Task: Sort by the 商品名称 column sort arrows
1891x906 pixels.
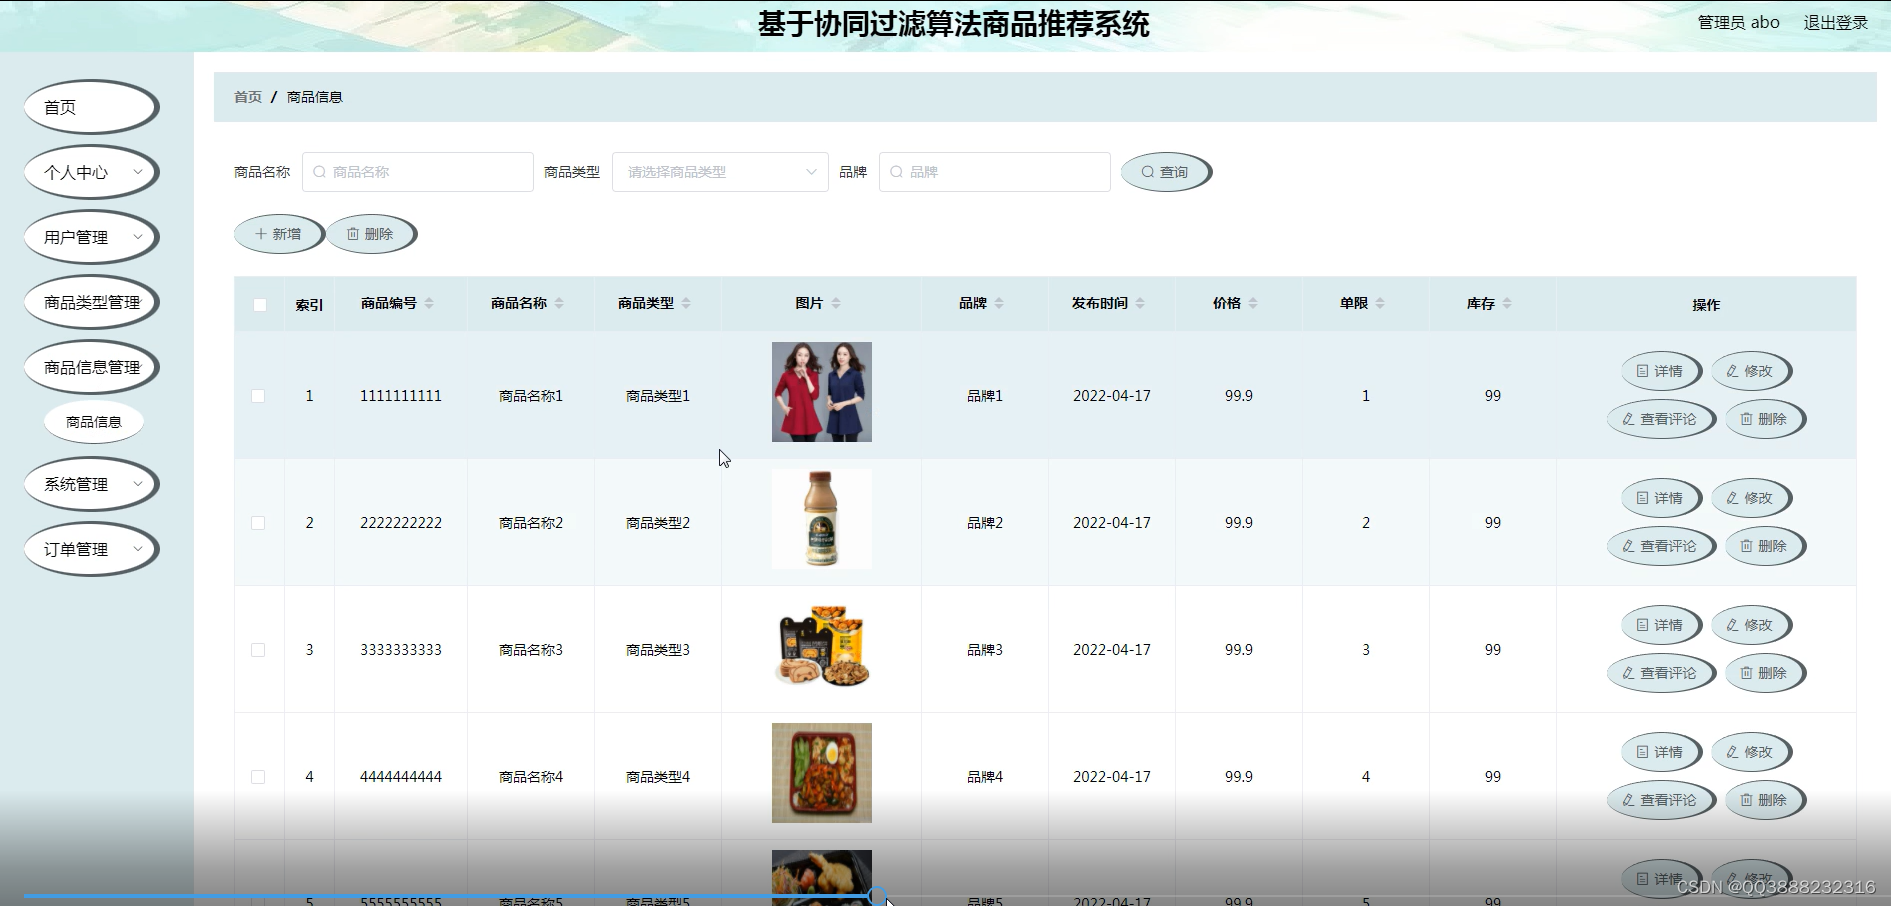Action: tap(559, 303)
